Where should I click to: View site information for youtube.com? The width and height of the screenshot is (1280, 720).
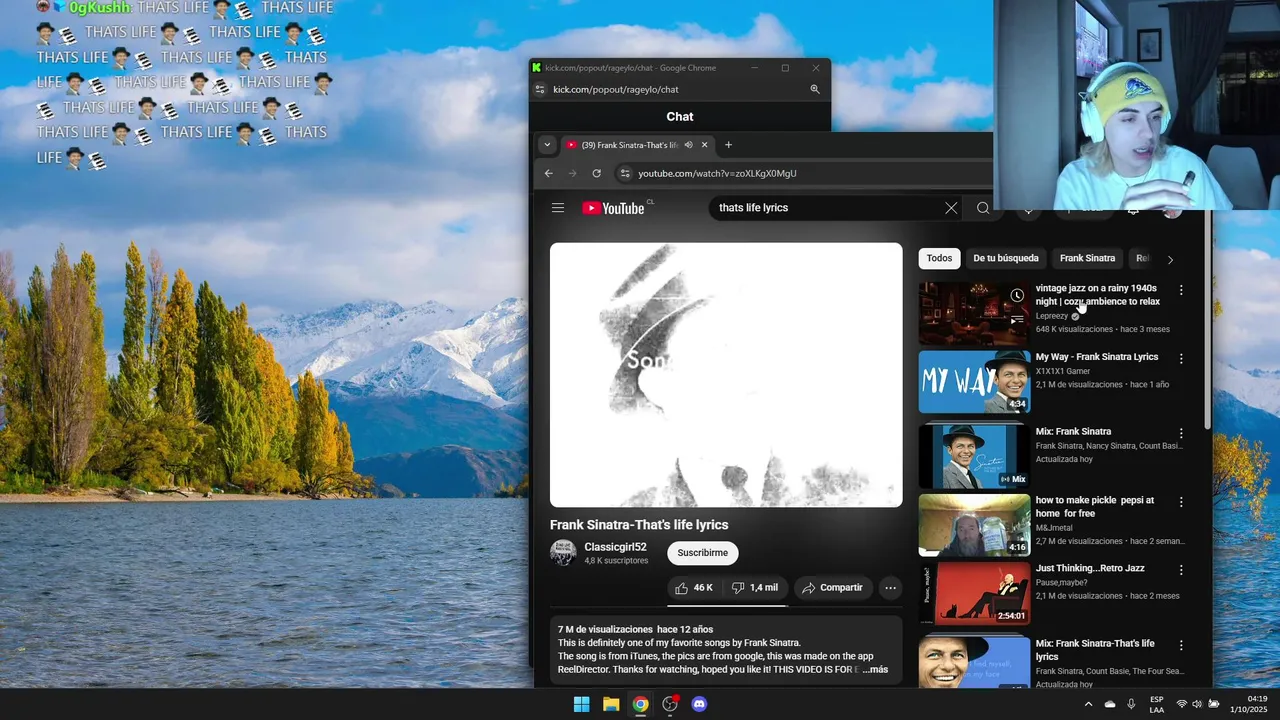625,173
